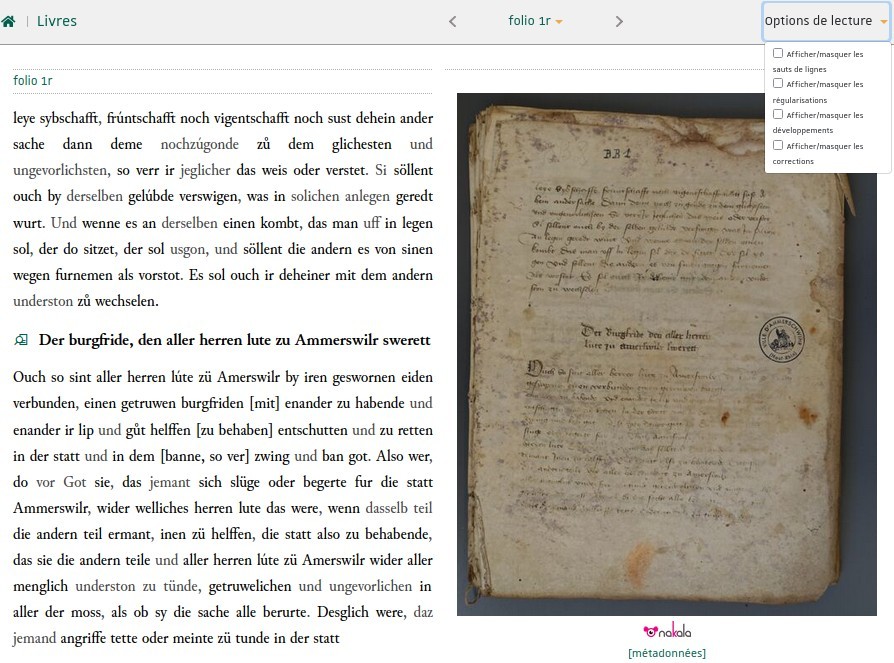
Task: Click the Der burgfride section heading text
Action: coord(234,340)
